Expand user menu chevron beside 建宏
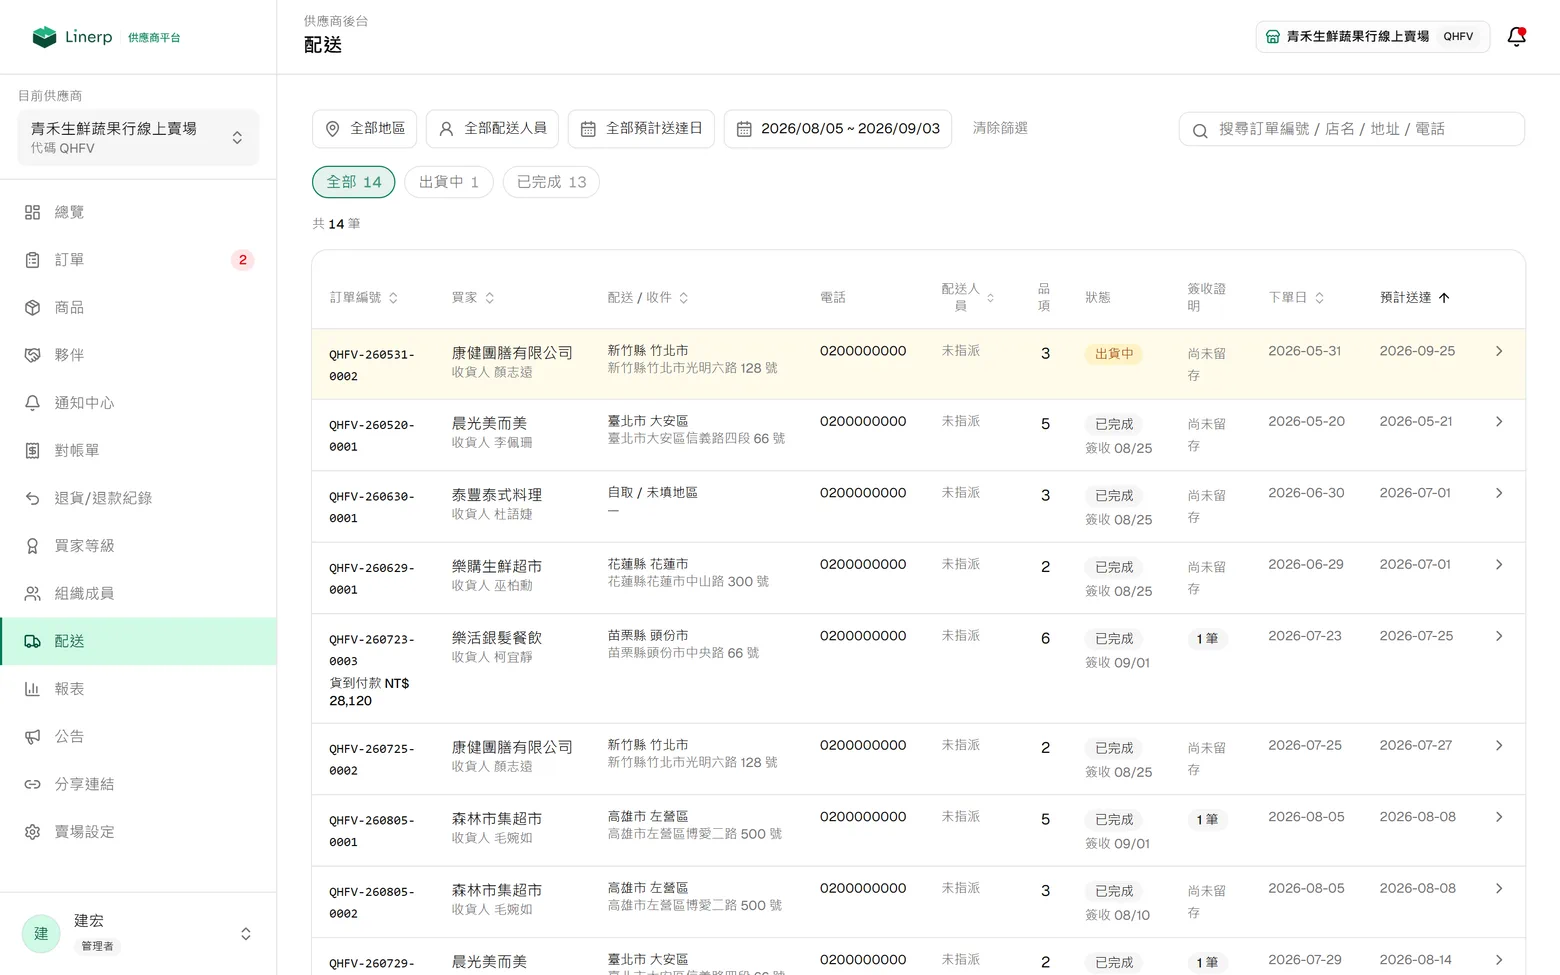 (x=246, y=934)
